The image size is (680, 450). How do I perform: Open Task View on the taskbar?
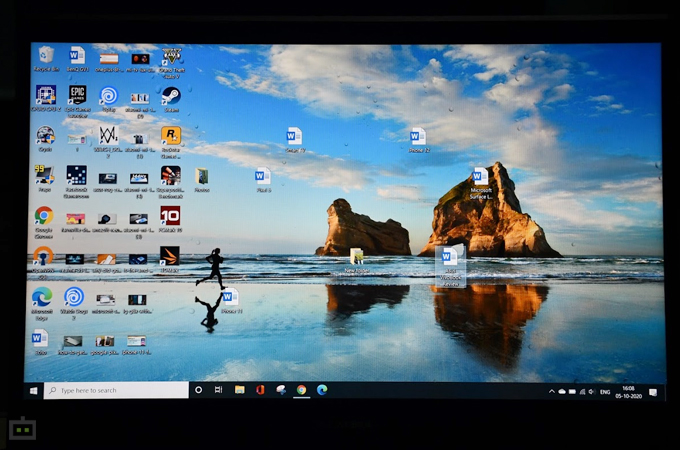(x=219, y=390)
